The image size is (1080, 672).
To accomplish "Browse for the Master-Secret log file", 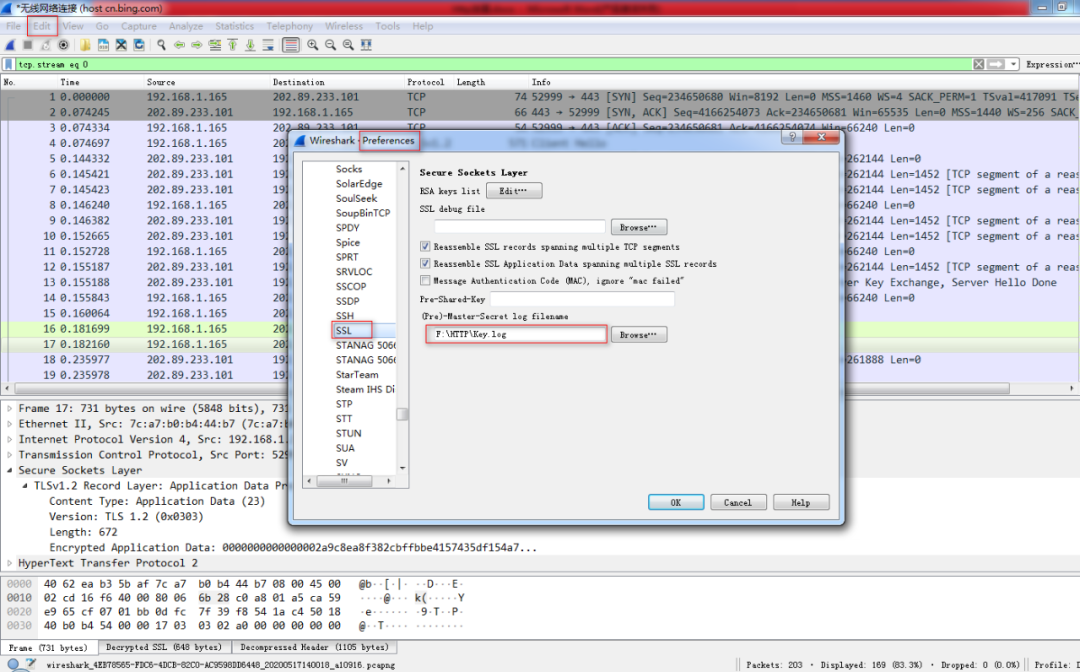I will point(638,335).
